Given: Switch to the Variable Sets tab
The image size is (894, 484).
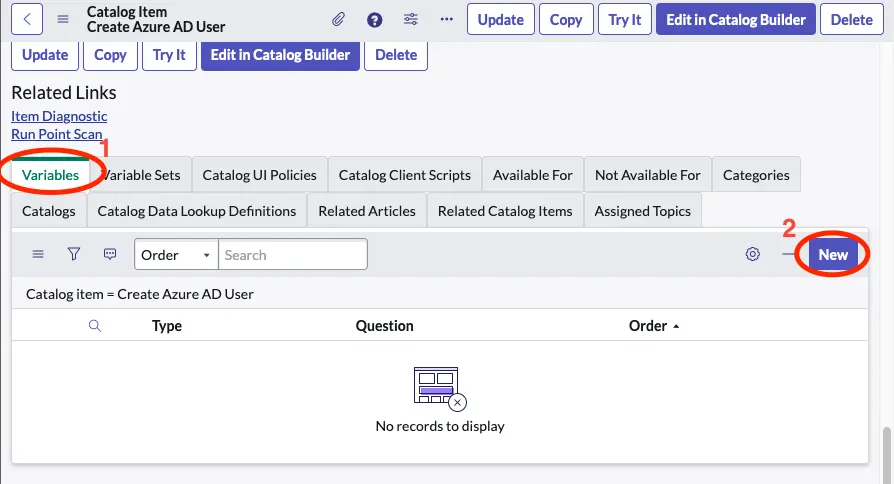Looking at the screenshot, I should click(141, 175).
